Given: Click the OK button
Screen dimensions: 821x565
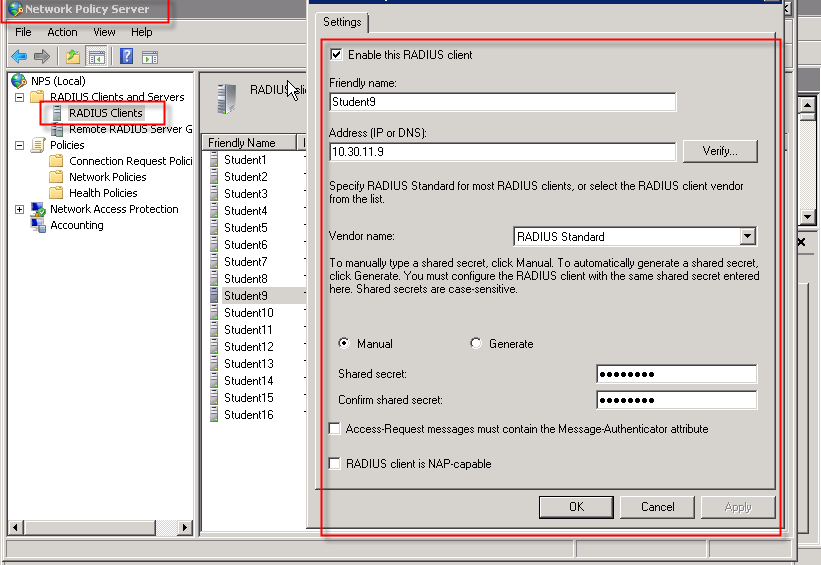Looking at the screenshot, I should [576, 507].
